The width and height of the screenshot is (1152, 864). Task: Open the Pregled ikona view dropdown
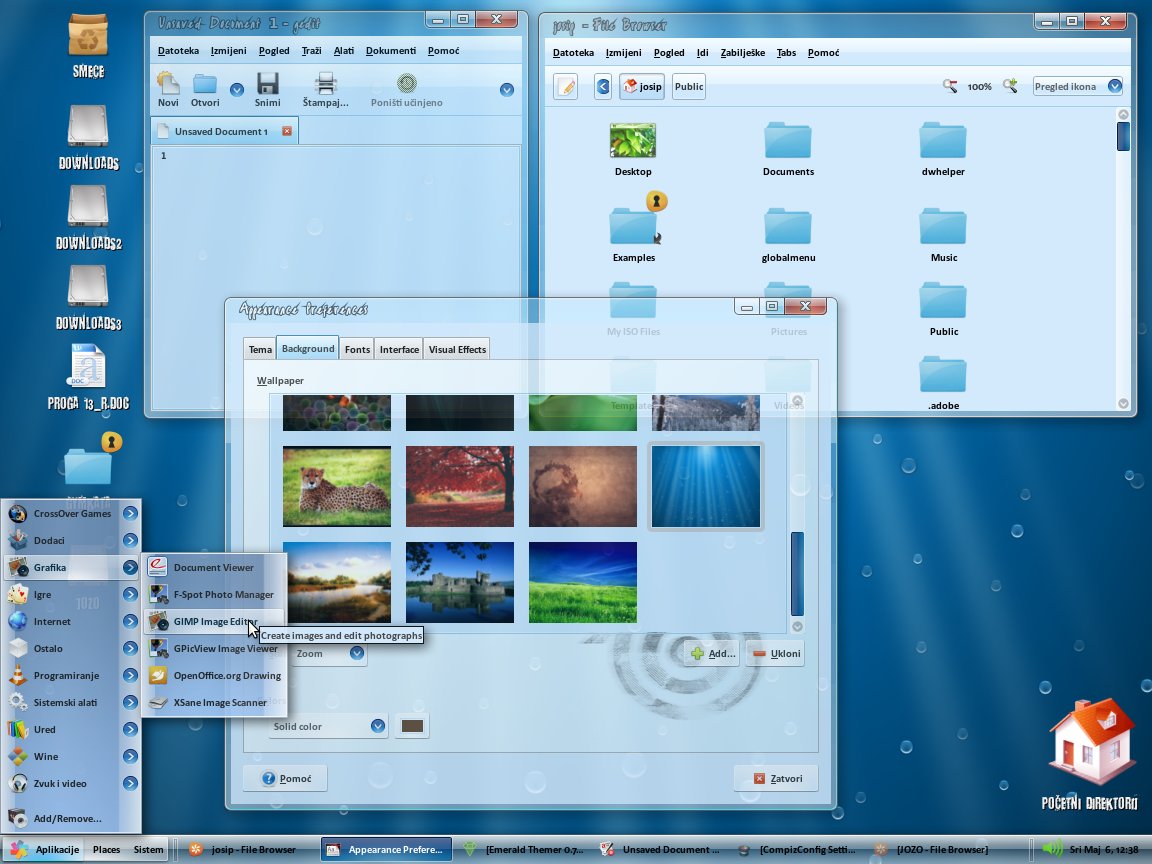coord(1078,87)
